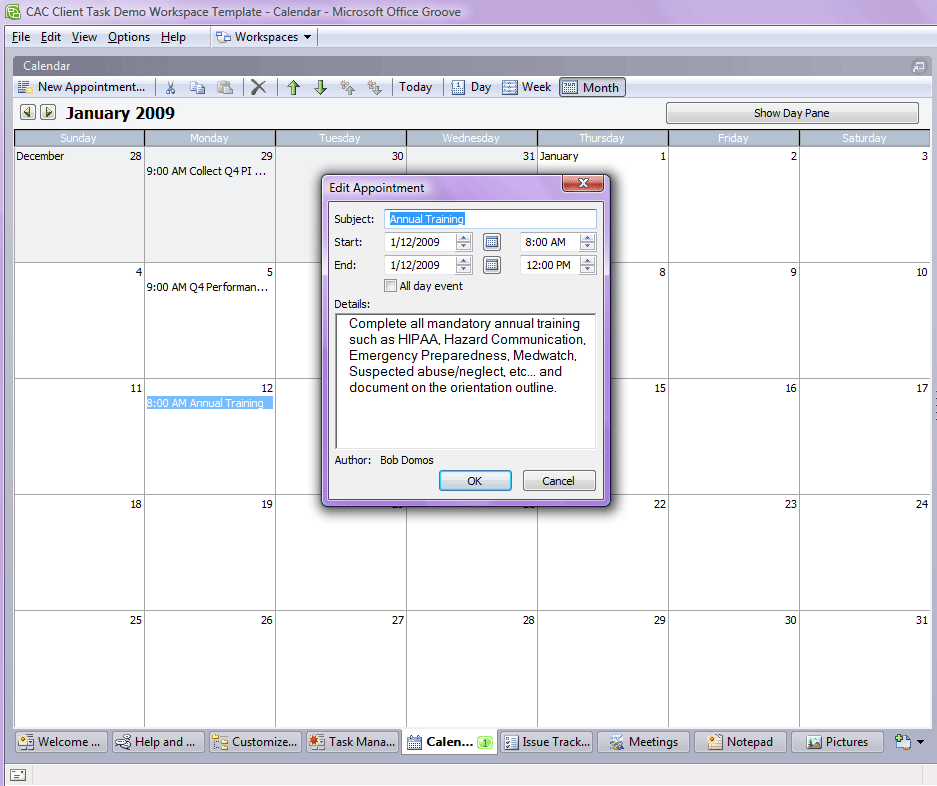
Task: Open the Help menu
Action: pos(173,37)
